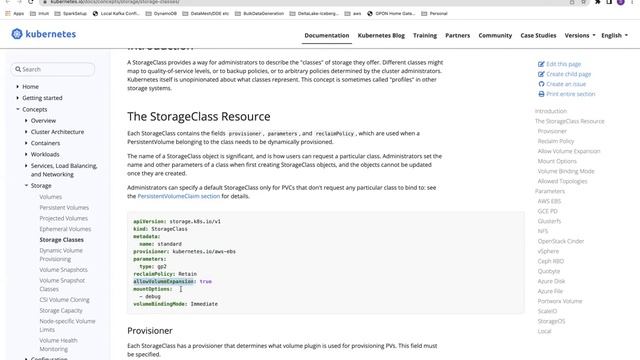Open Kubernetes Blog from the top nav
This screenshot has height=360, width=640.
coord(381,36)
